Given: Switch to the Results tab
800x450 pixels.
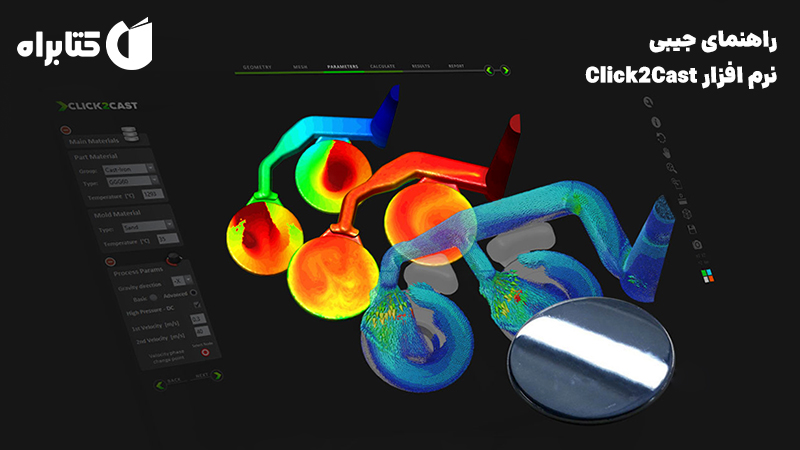Looking at the screenshot, I should [x=421, y=66].
